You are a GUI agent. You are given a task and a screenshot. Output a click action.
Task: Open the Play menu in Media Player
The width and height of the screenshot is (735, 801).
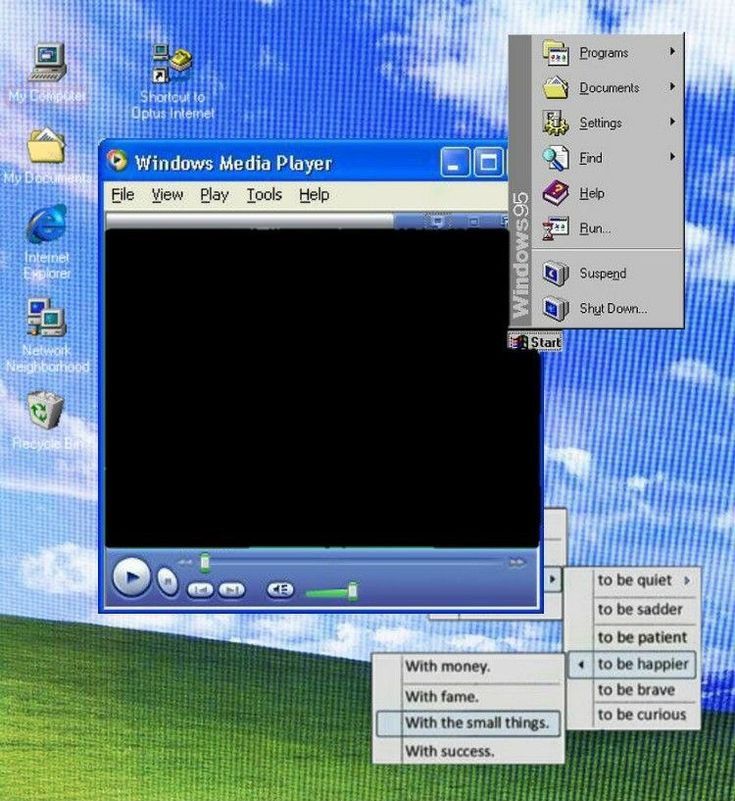tap(214, 195)
